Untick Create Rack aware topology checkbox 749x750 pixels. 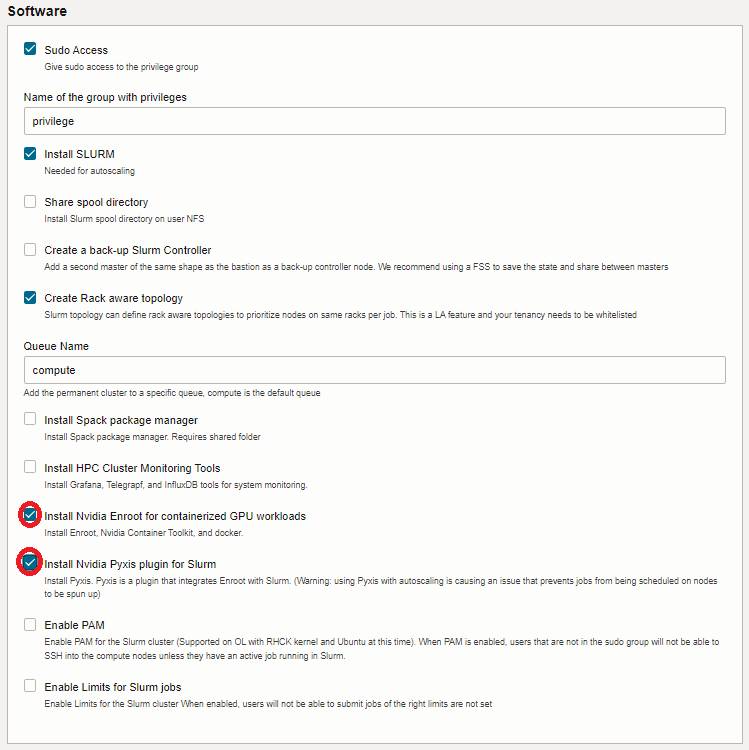click(x=30, y=298)
